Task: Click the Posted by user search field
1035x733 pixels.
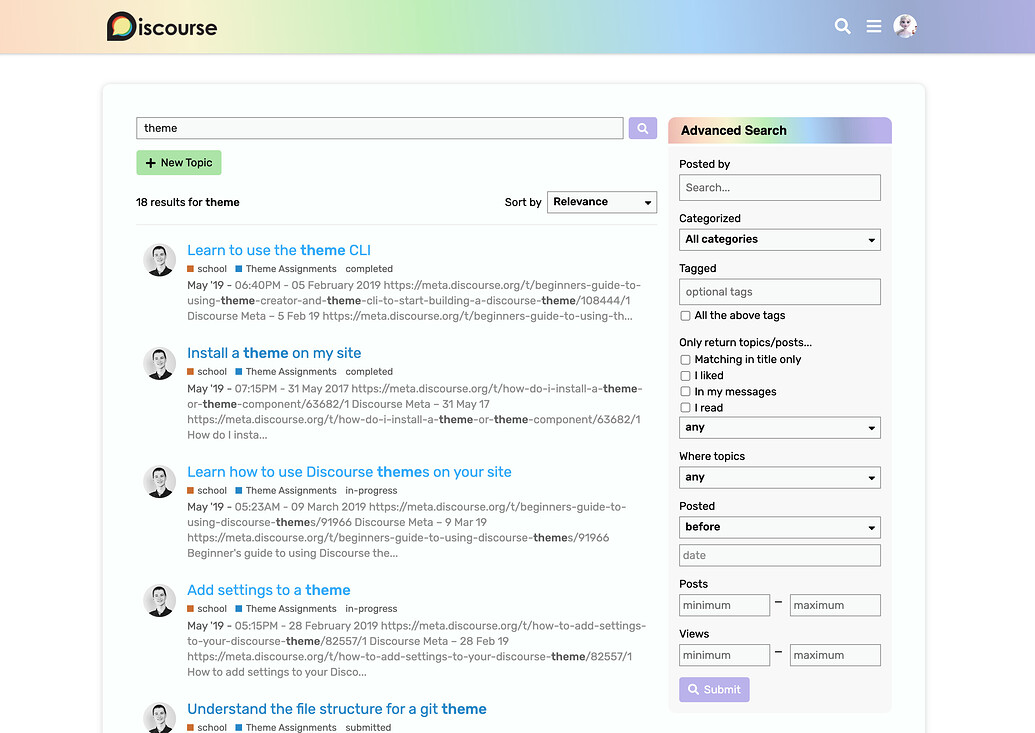Action: click(779, 188)
